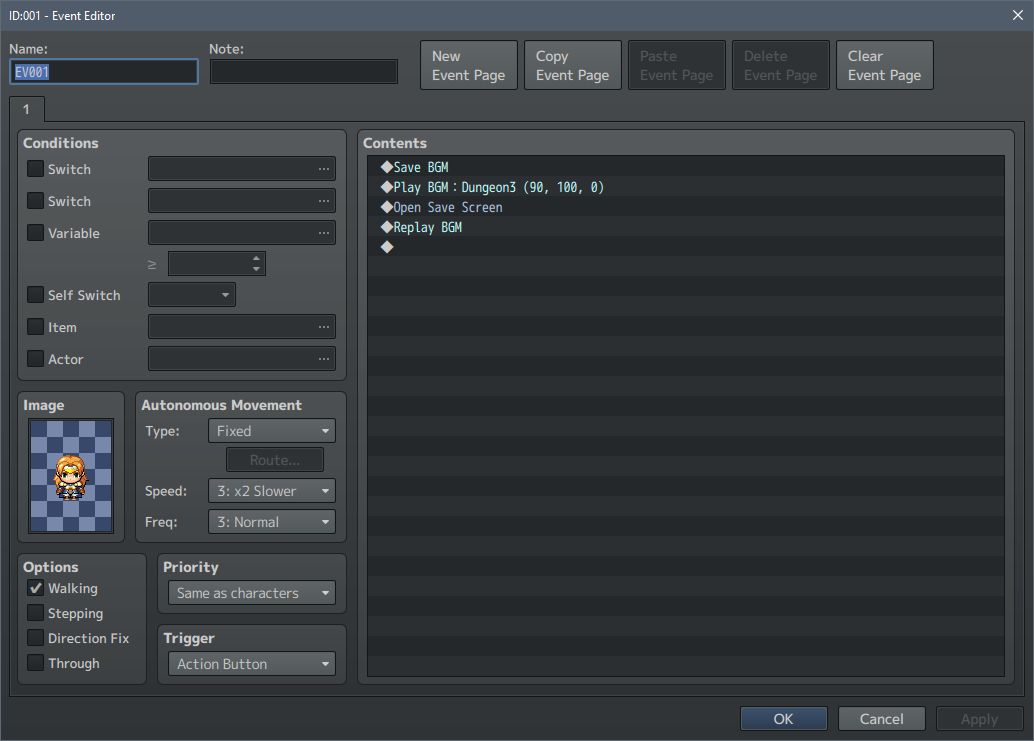Open the Actor condition selector ellipsis
Image resolution: width=1034 pixels, height=741 pixels.
[x=323, y=359]
